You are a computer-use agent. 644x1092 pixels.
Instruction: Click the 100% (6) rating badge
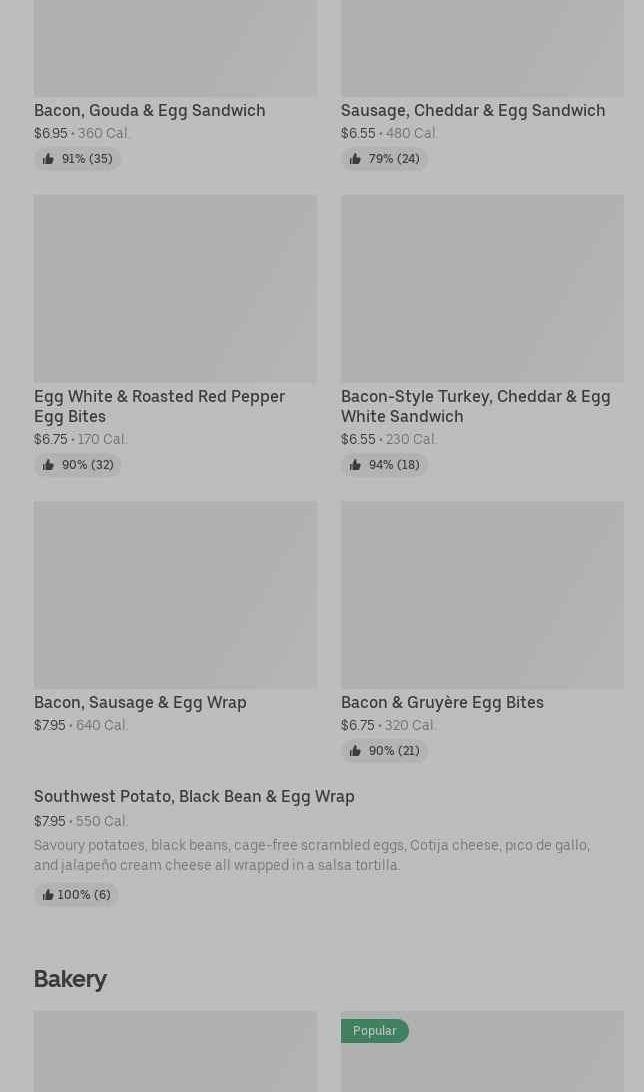coord(76,895)
